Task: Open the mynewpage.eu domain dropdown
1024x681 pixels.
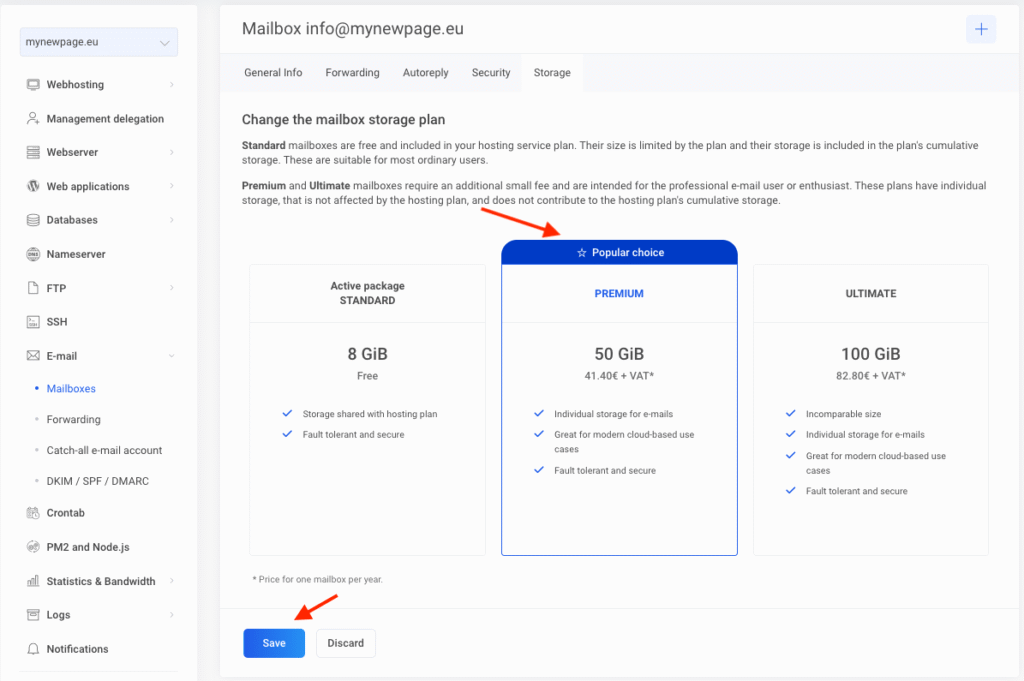Action: 98,42
